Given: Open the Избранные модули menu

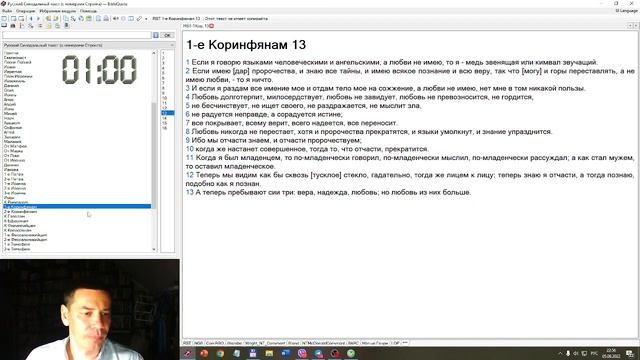Looking at the screenshot, I should tap(58, 11).
